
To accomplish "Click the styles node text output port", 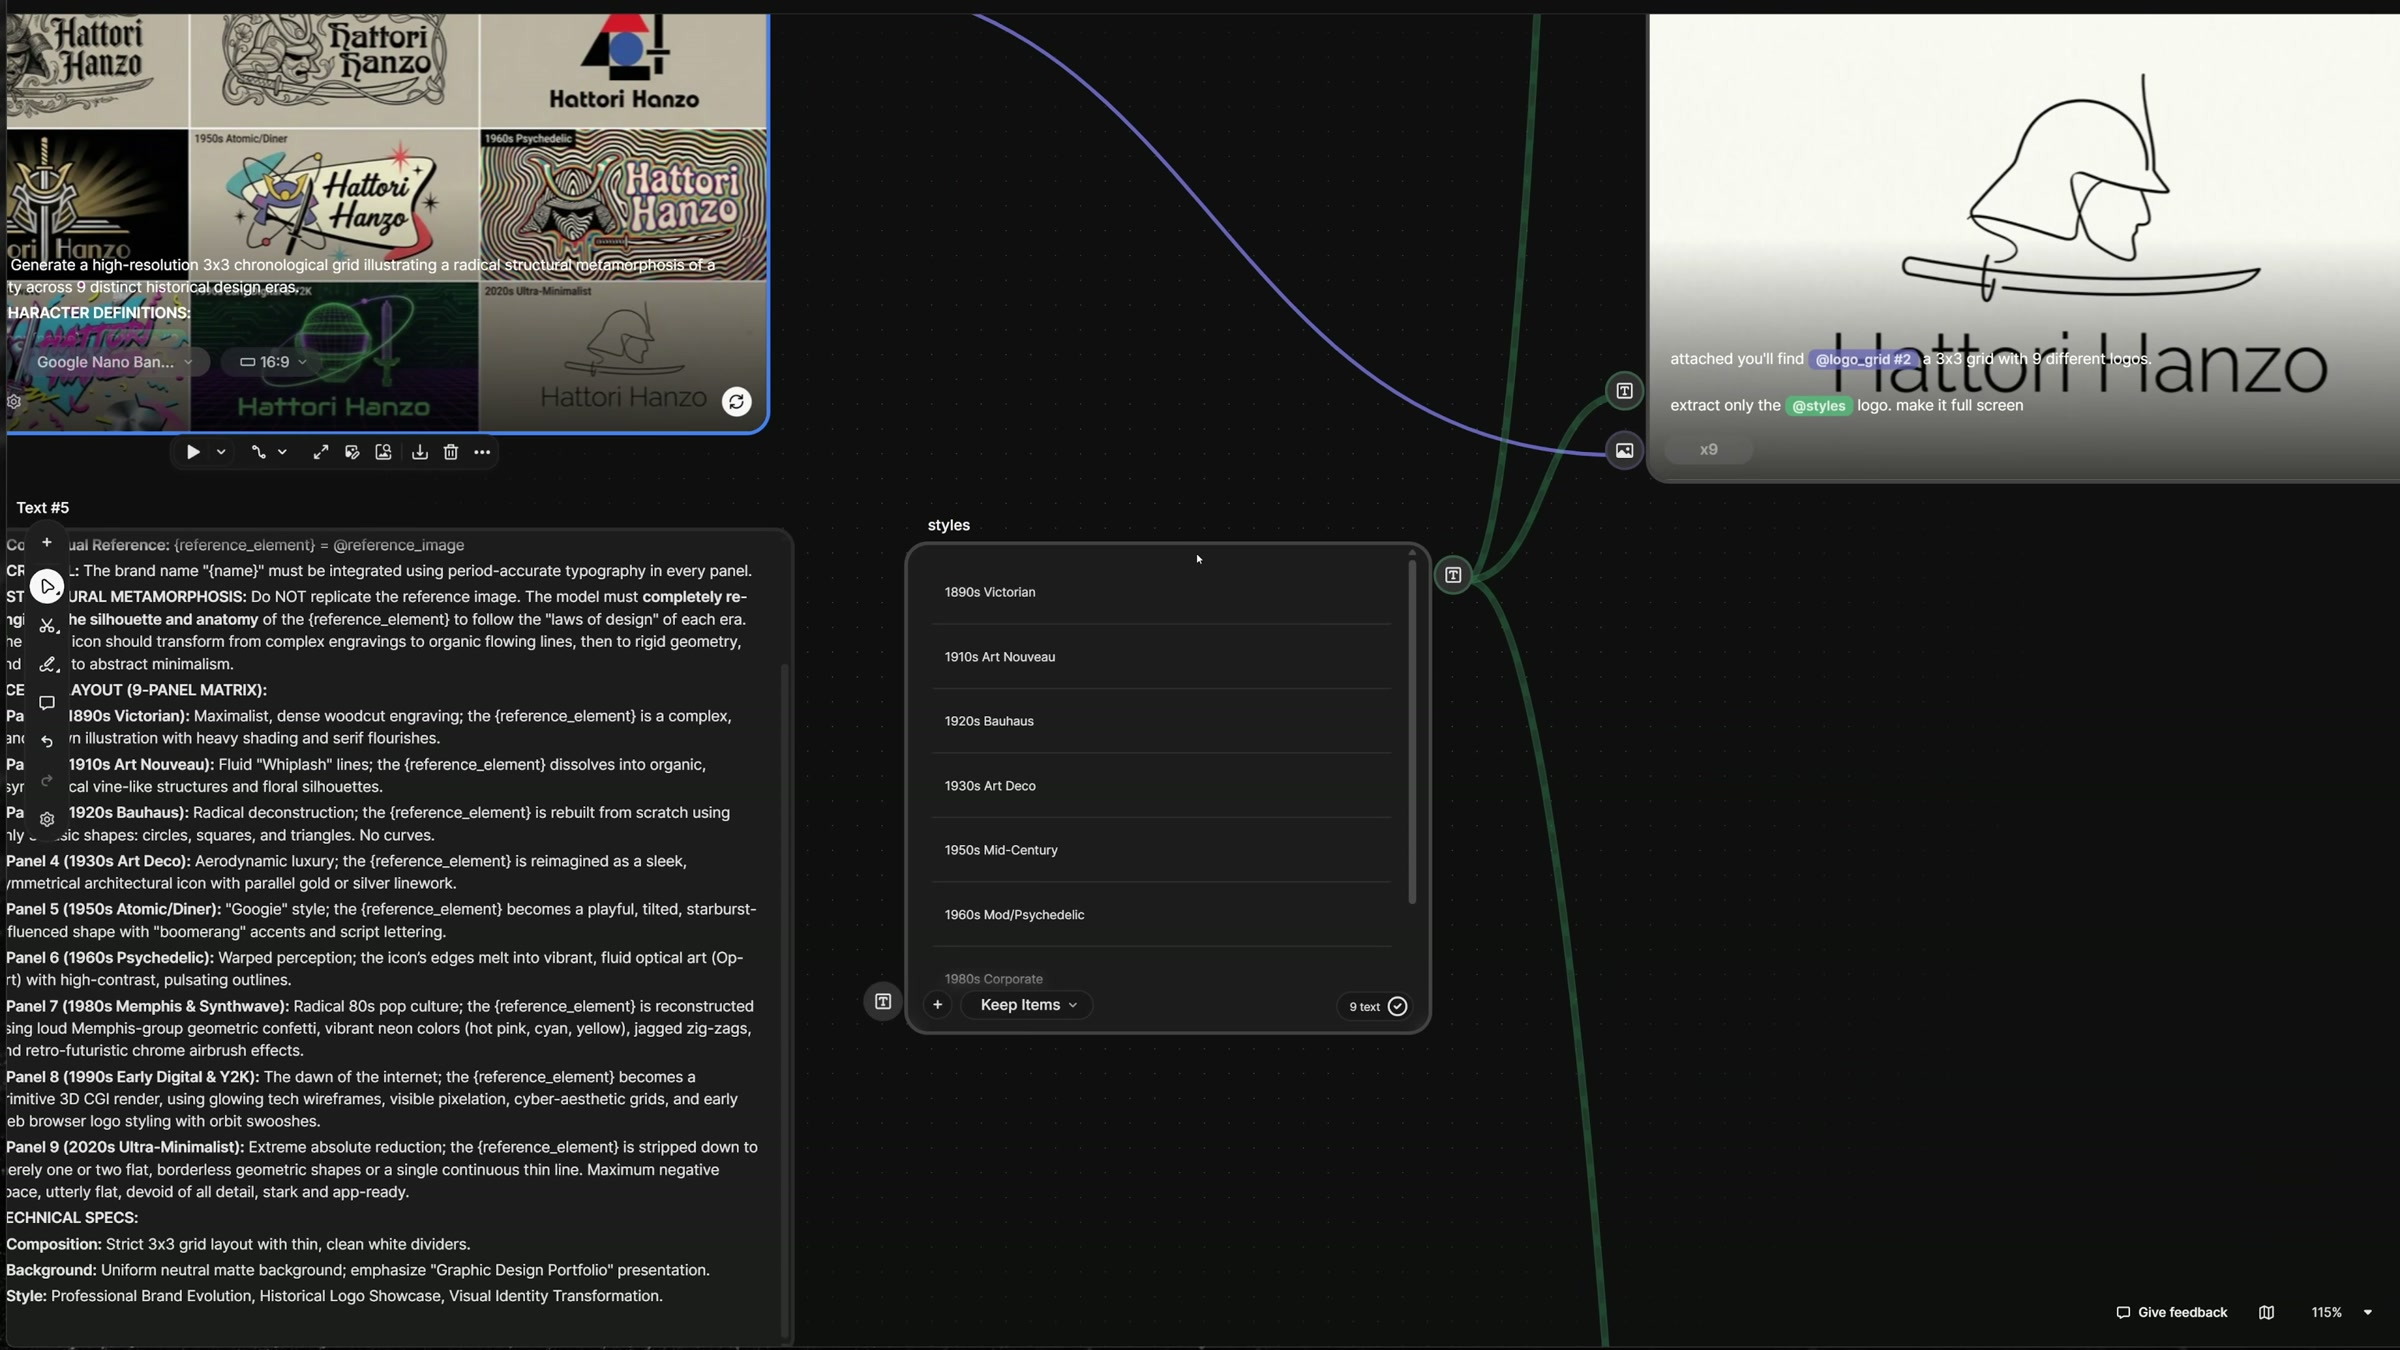I will pos(1453,575).
